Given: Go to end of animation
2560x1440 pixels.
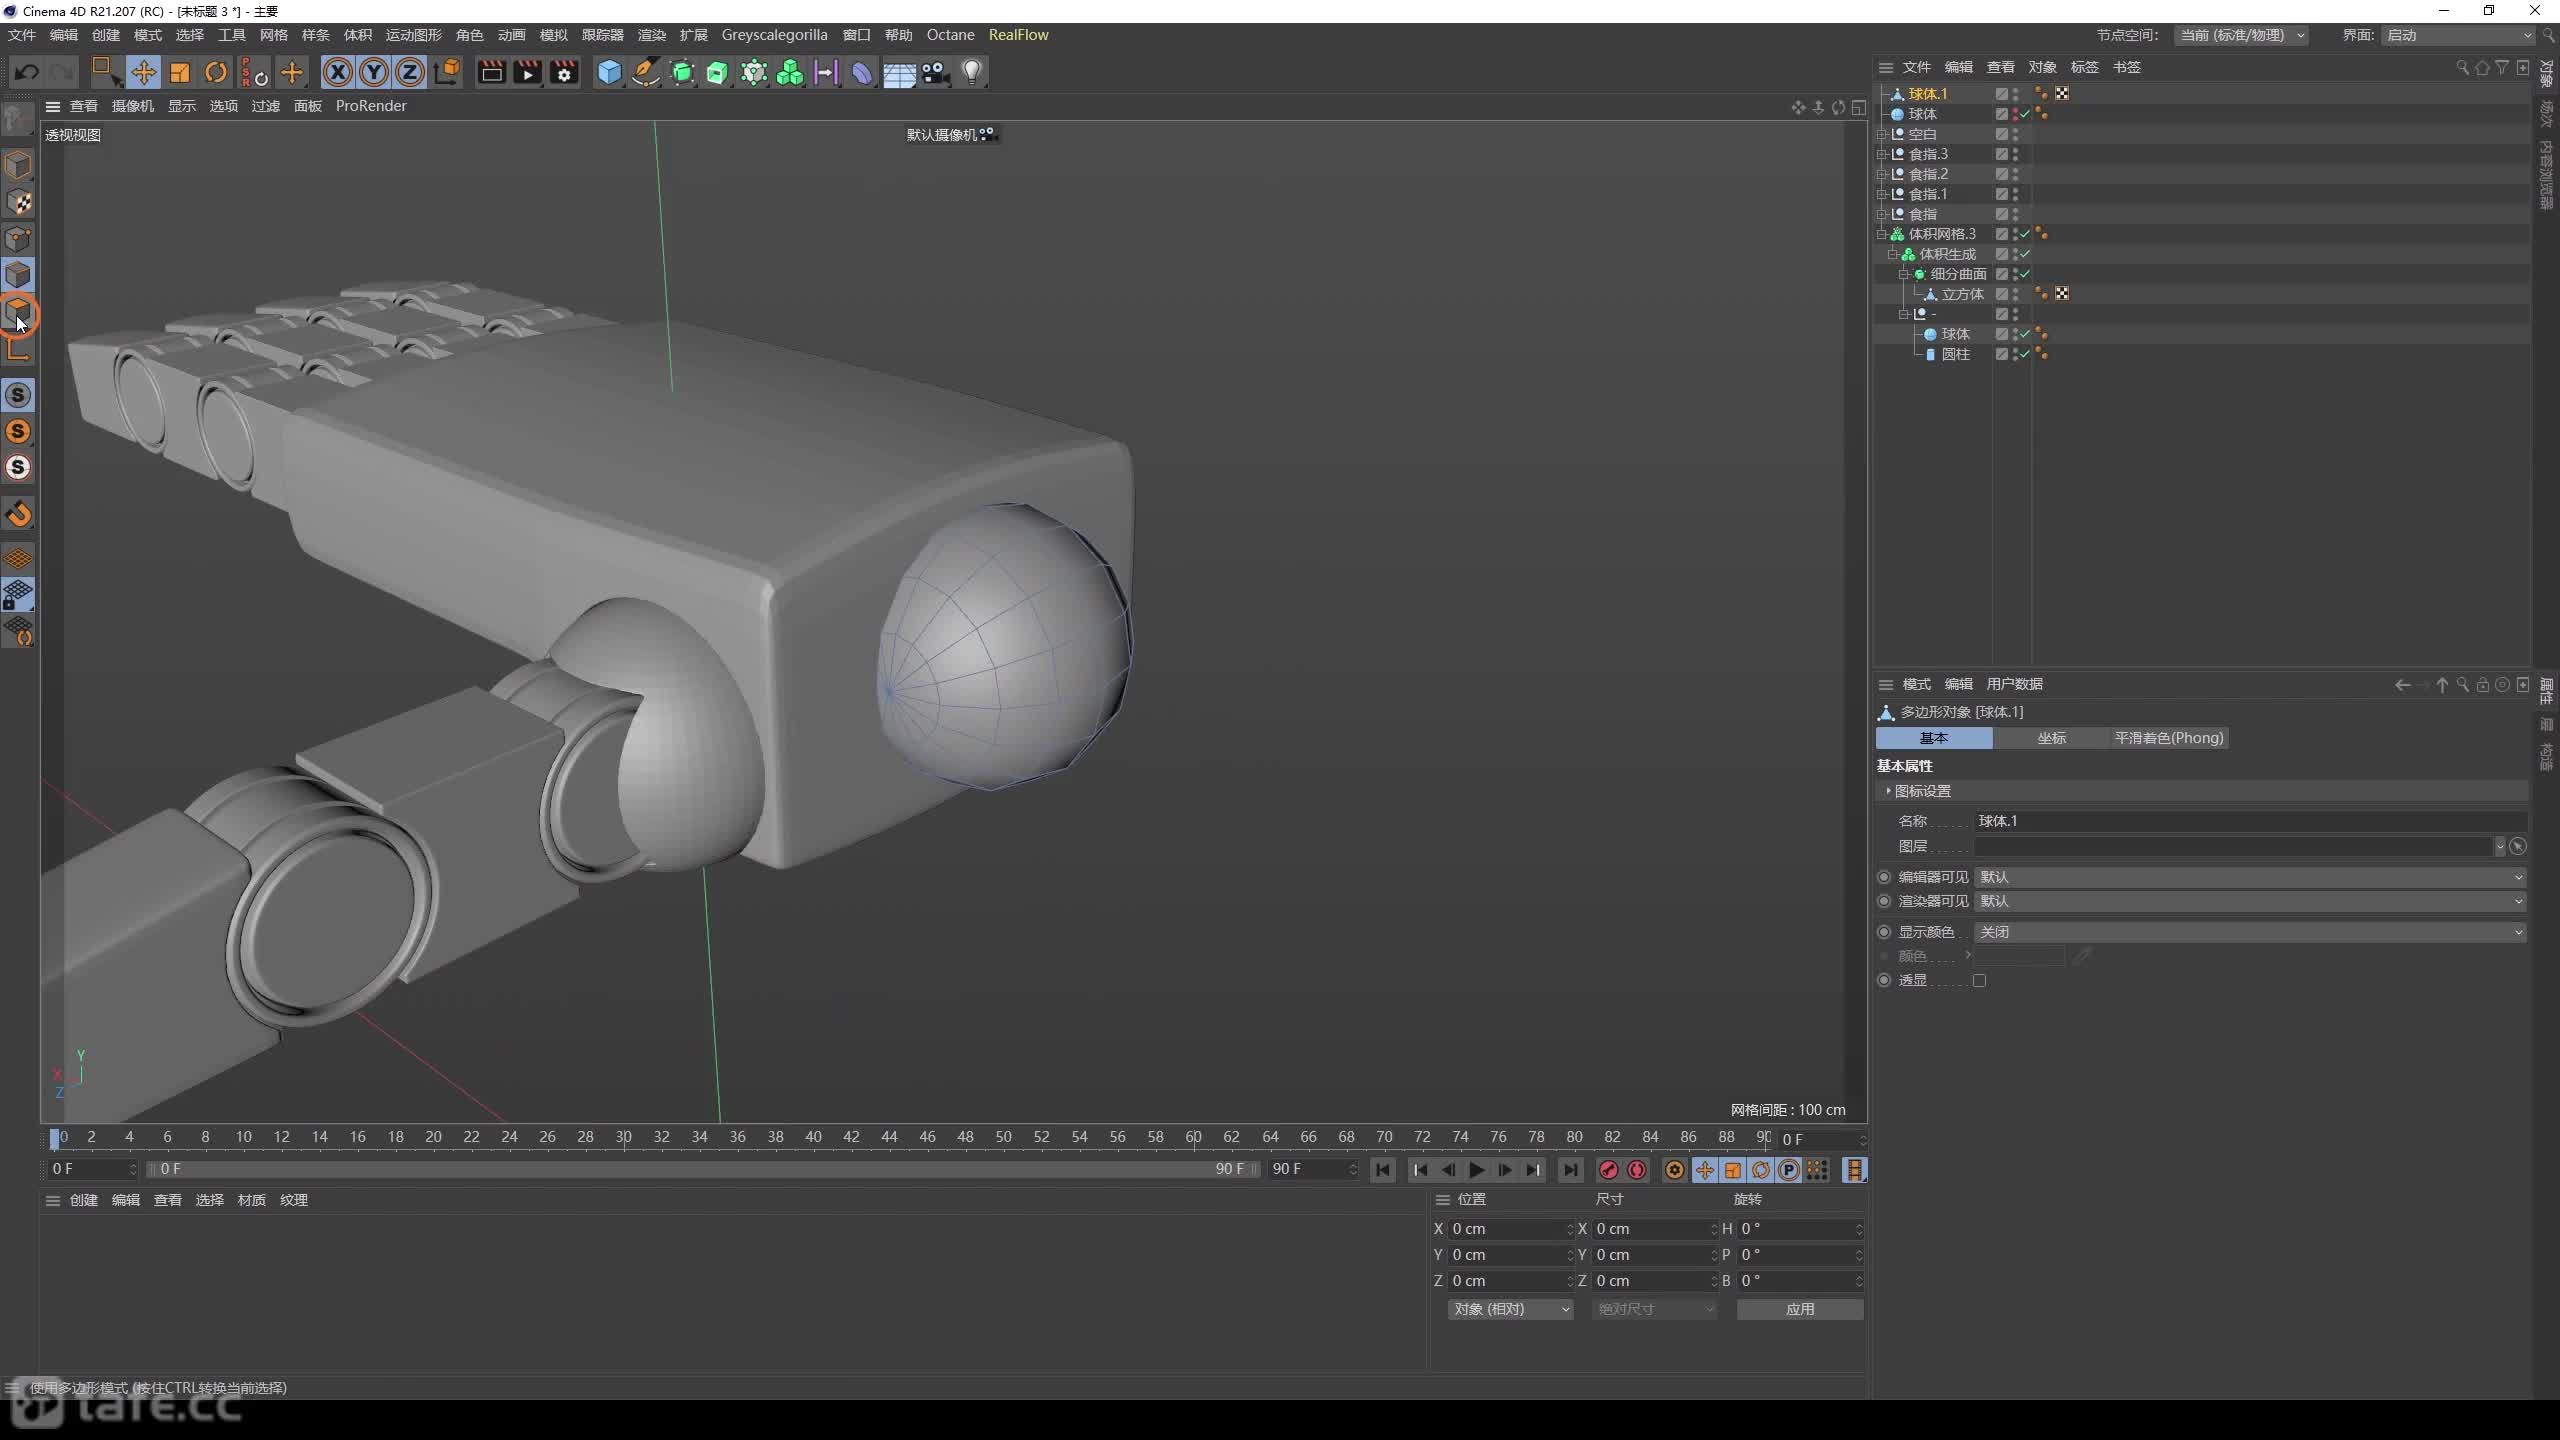Looking at the screenshot, I should pyautogui.click(x=1570, y=1170).
